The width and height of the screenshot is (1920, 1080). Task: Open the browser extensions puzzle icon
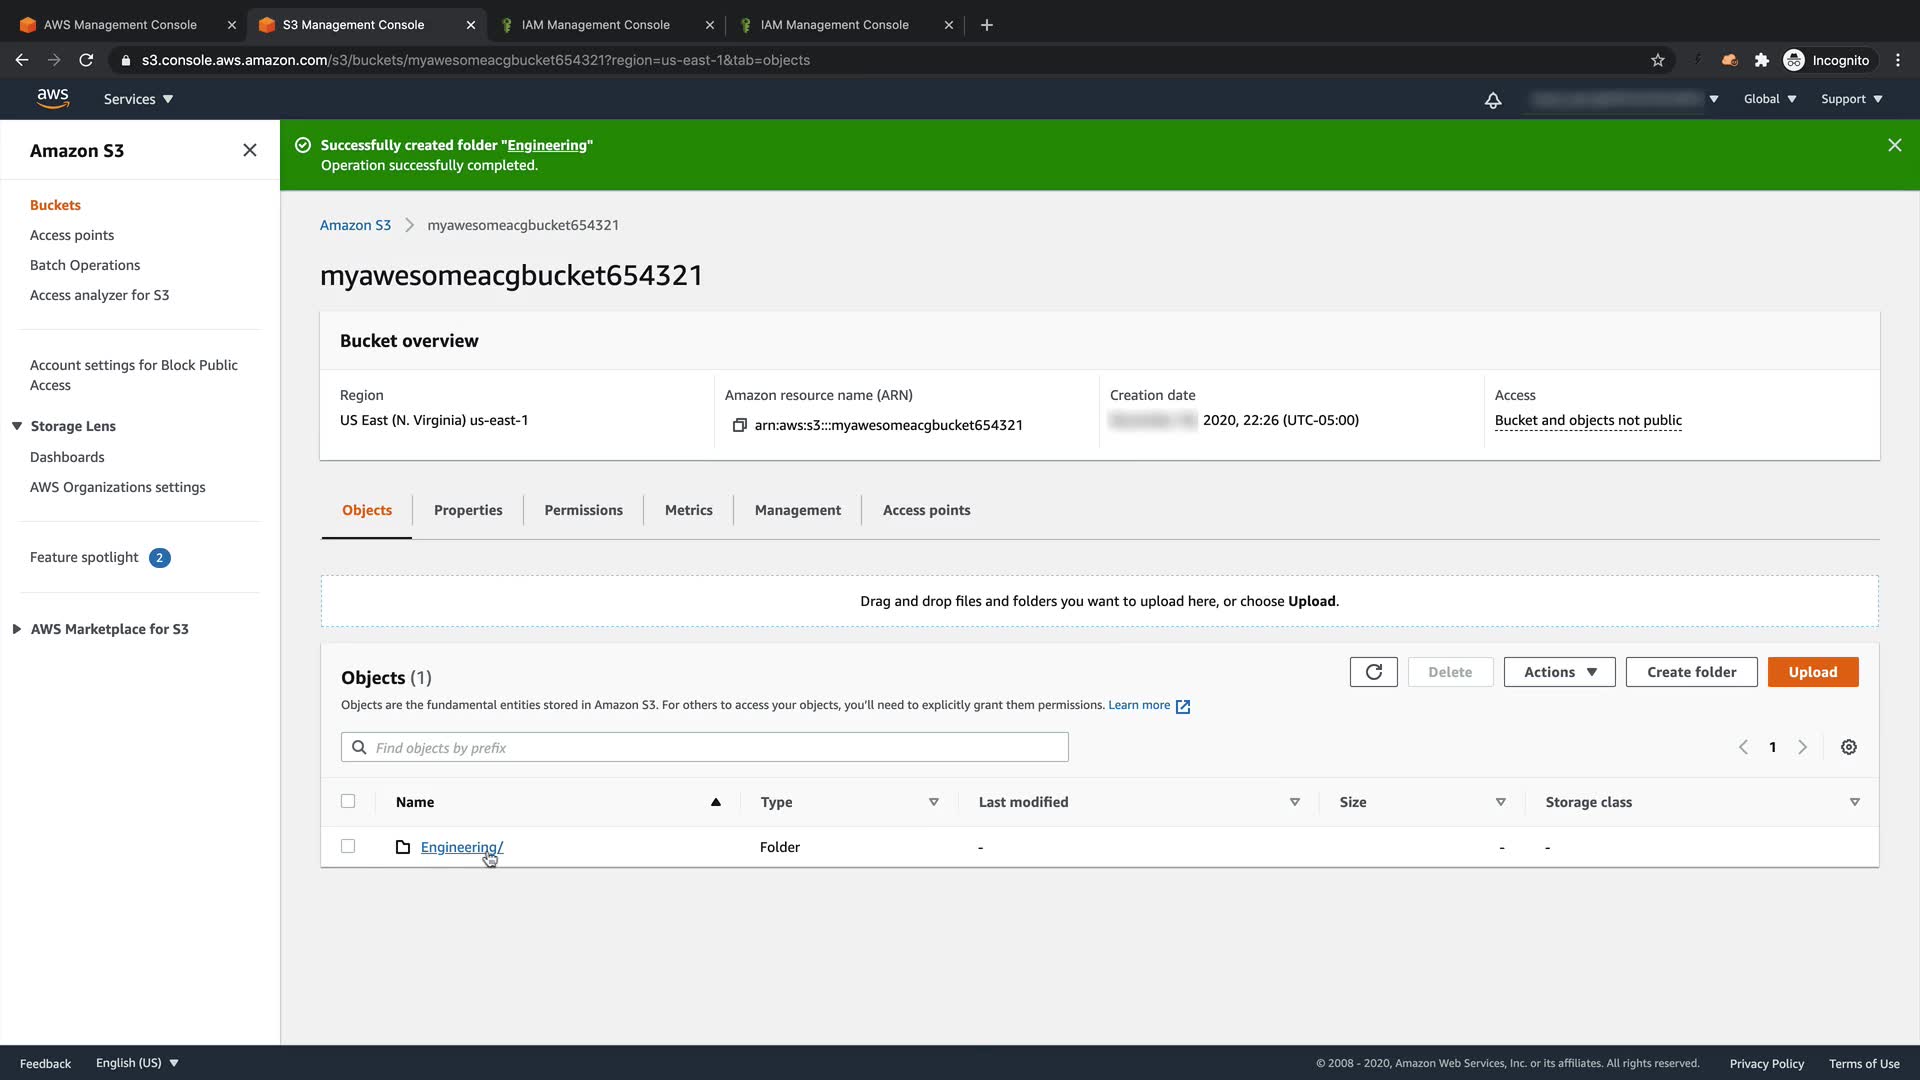[x=1761, y=60]
